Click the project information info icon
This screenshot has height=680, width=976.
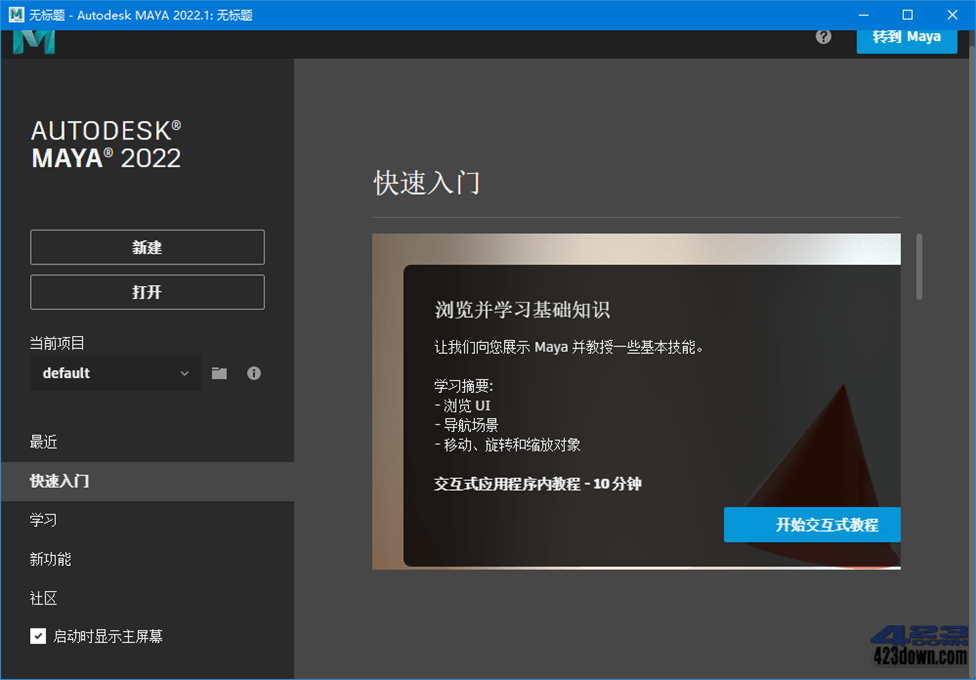(253, 373)
